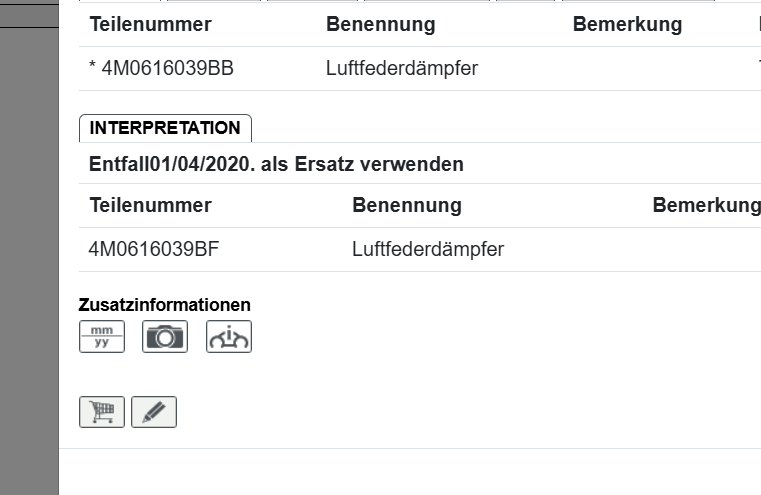Click replacement part number 4M0616039BF
Image resolution: width=761 pixels, height=495 pixels.
[x=154, y=249]
